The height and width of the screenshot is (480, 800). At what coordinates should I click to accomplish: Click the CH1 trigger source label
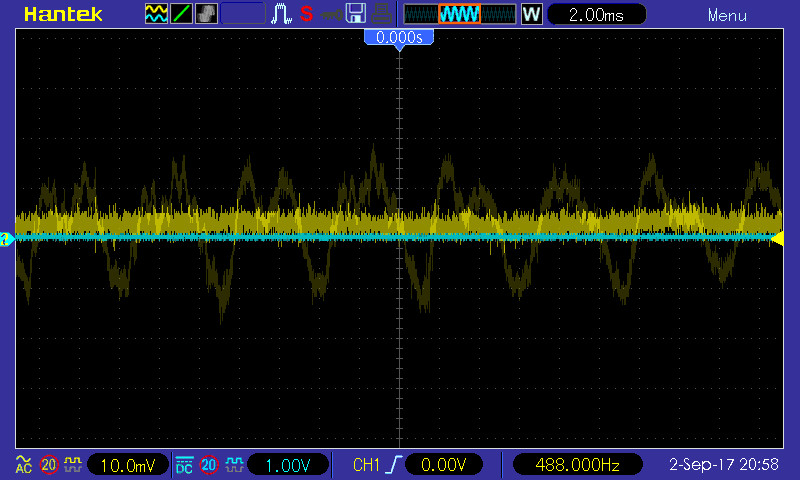(x=366, y=465)
